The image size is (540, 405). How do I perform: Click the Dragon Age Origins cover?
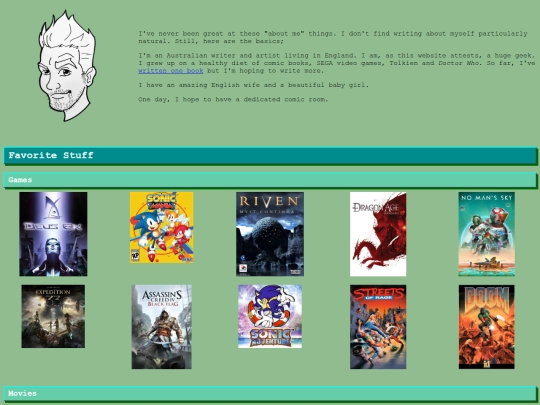tap(378, 234)
